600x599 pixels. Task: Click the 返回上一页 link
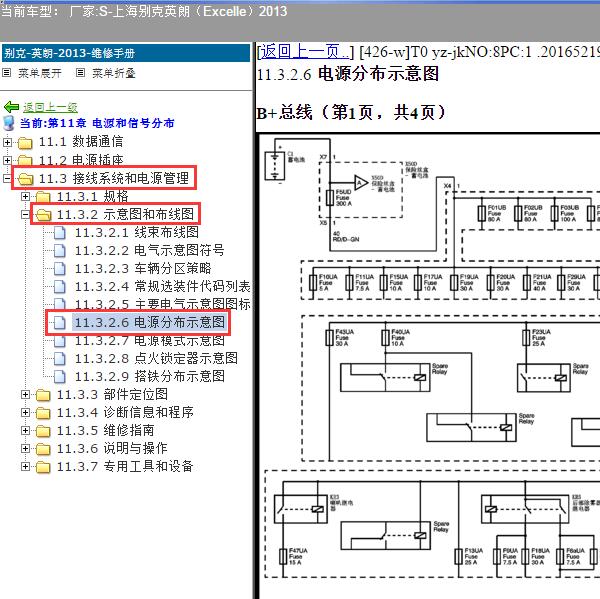[x=305, y=51]
